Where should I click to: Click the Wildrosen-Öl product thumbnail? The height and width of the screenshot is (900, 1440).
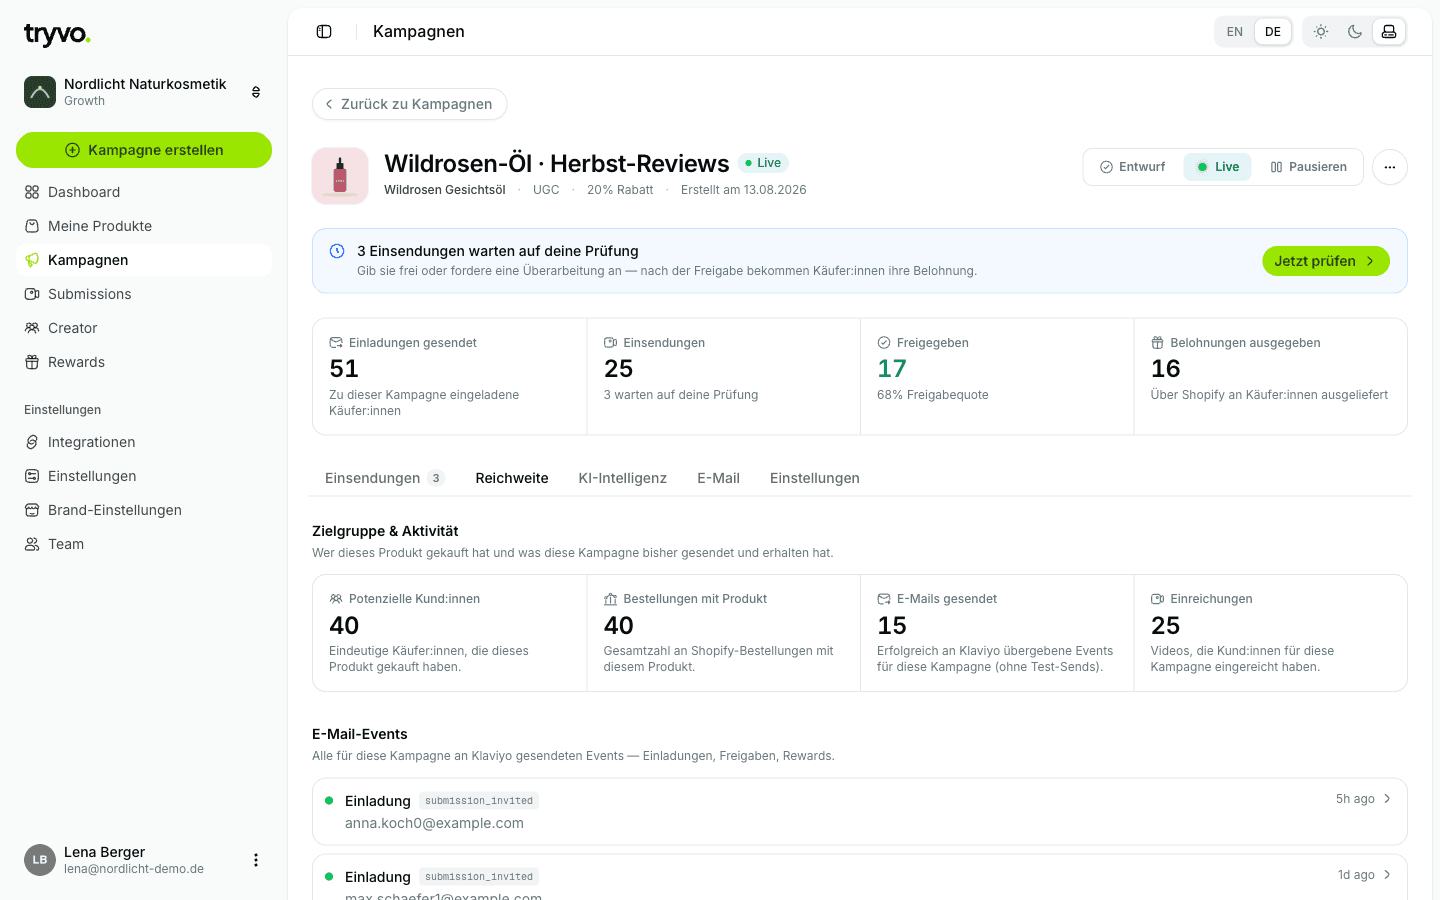(x=340, y=176)
